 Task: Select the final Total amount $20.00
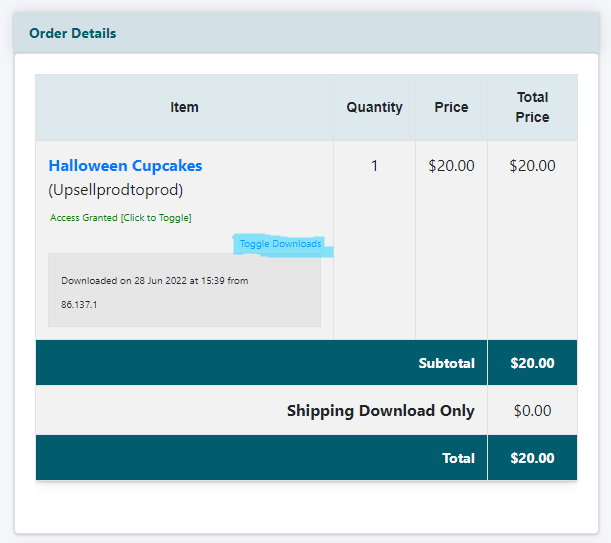coord(532,458)
